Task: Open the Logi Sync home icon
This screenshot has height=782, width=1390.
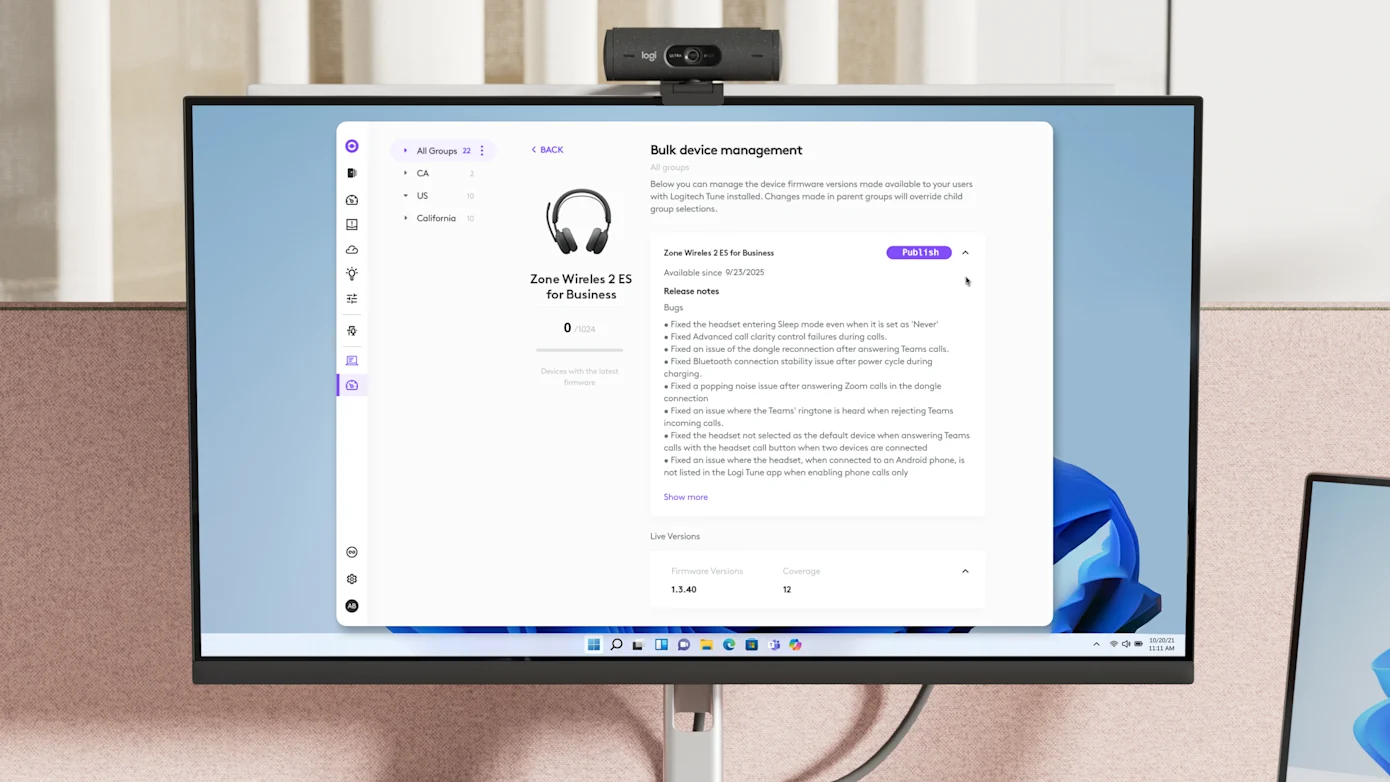Action: click(351, 145)
